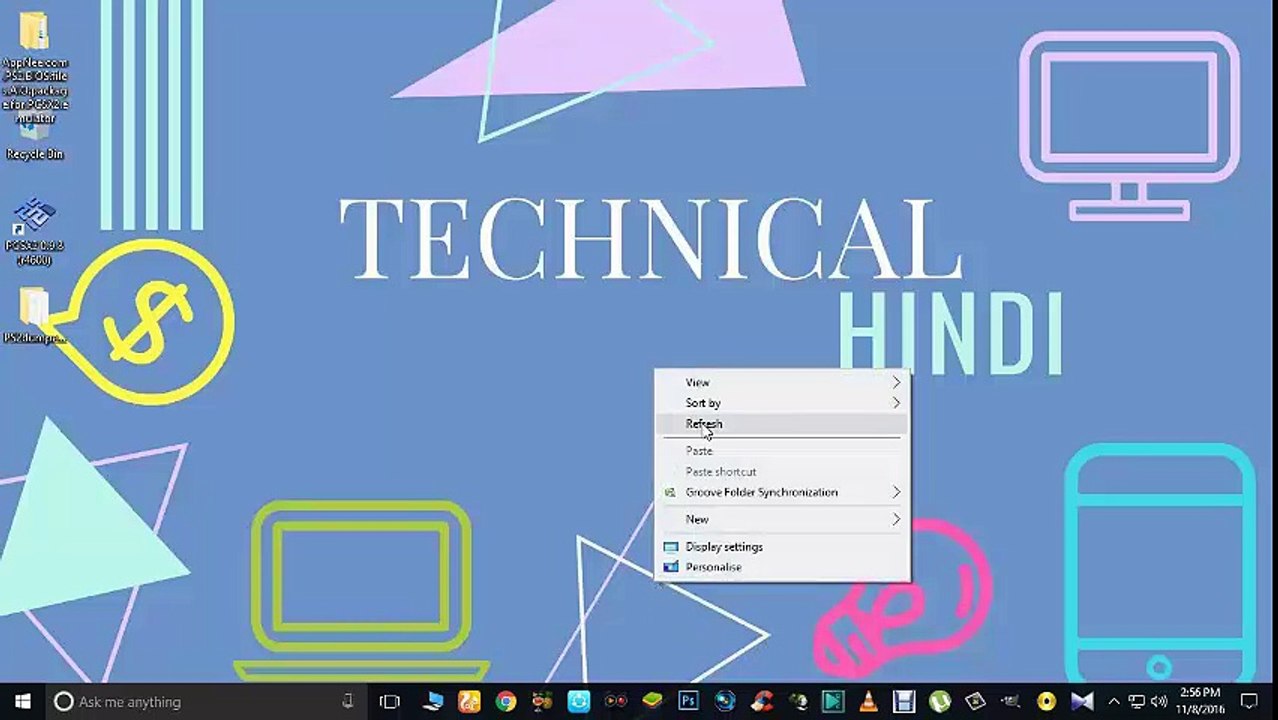The width and height of the screenshot is (1278, 720).
Task: Open Display settings from the context menu
Action: (782, 547)
